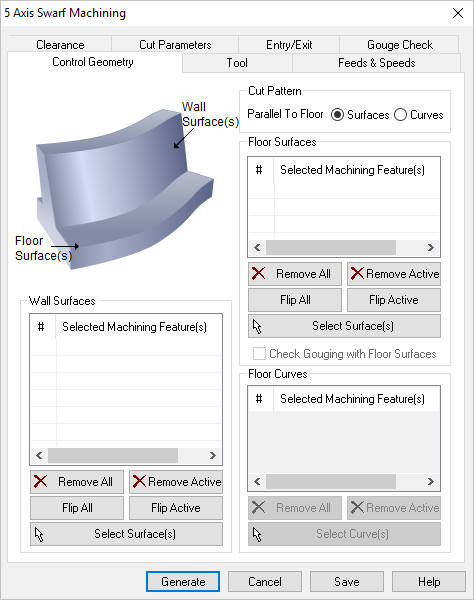Image resolution: width=474 pixels, height=600 pixels.
Task: Close the 5 Axis Swarf Machining dialog
Action: (x=458, y=13)
